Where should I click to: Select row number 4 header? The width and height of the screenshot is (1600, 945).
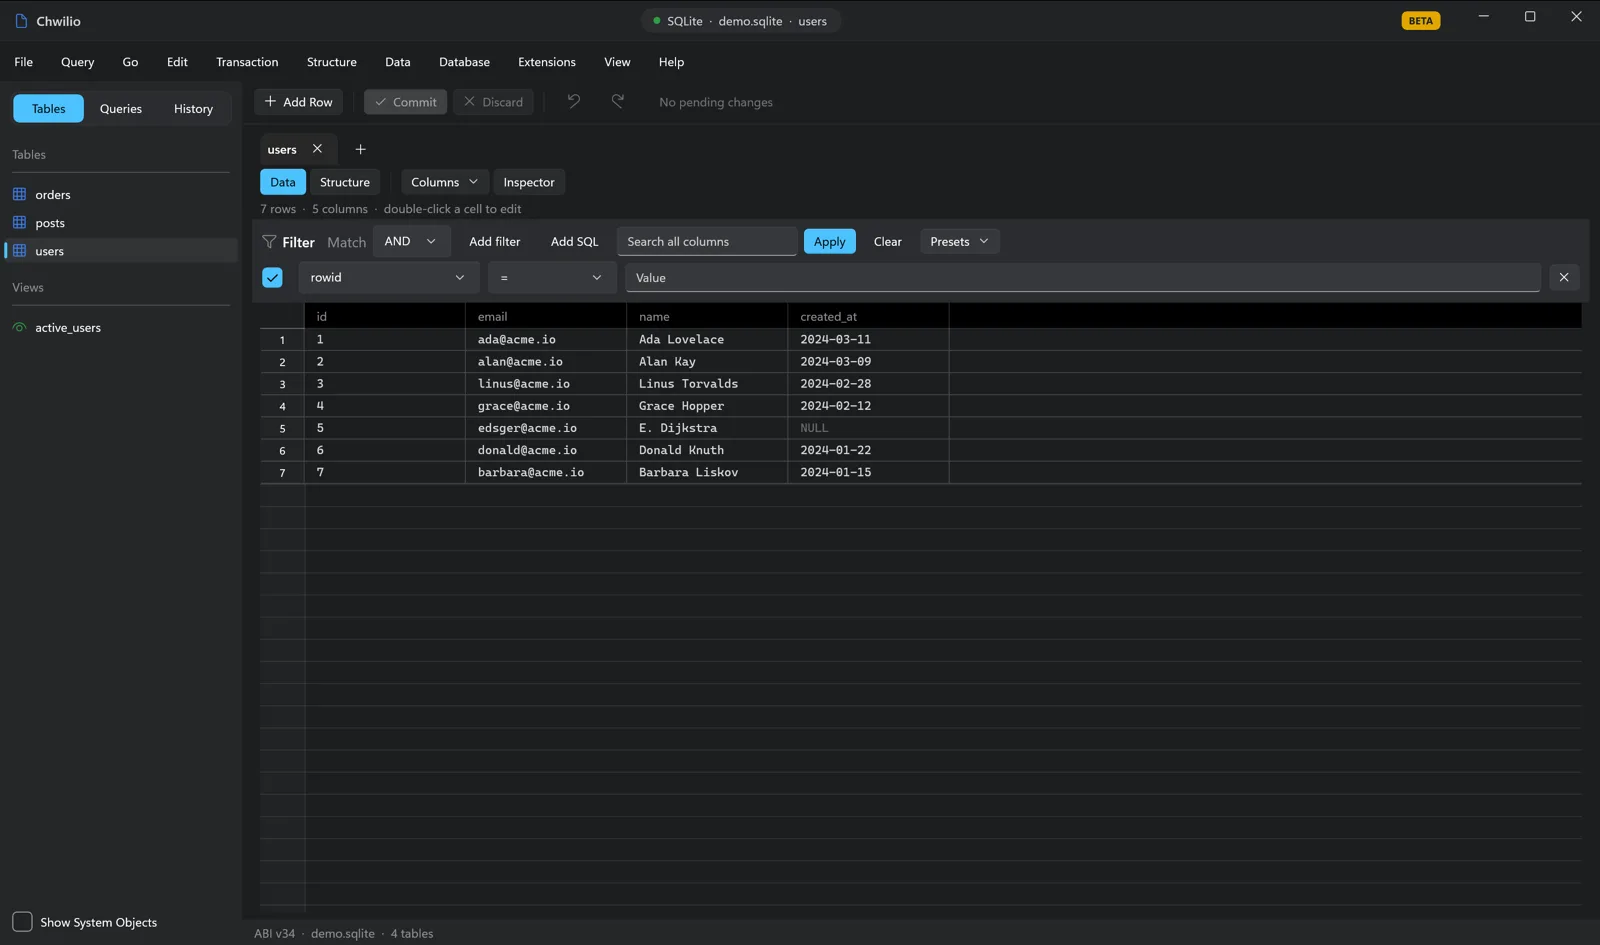(x=282, y=406)
